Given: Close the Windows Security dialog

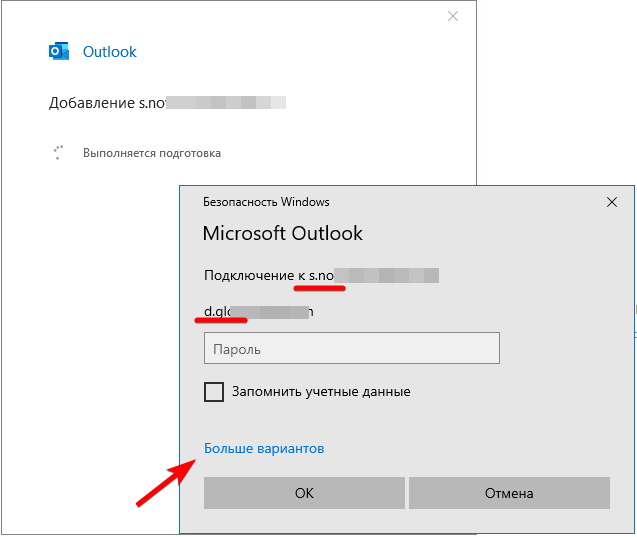Looking at the screenshot, I should (x=612, y=202).
